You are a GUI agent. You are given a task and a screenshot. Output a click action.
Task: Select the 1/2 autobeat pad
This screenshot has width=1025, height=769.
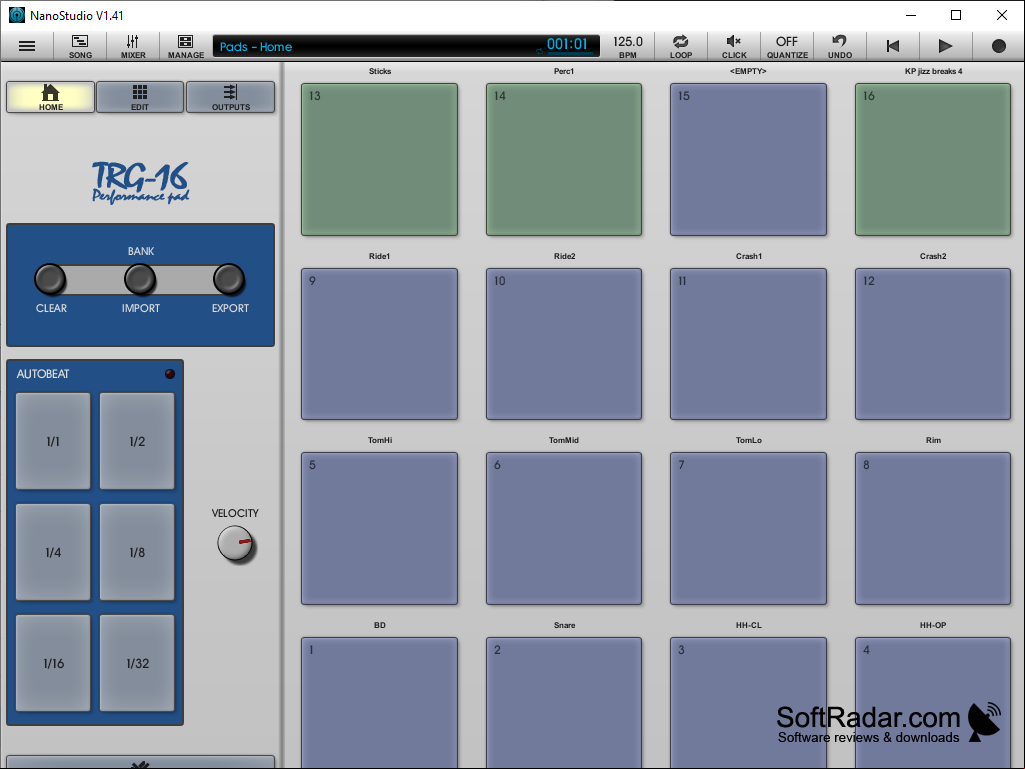pos(137,441)
